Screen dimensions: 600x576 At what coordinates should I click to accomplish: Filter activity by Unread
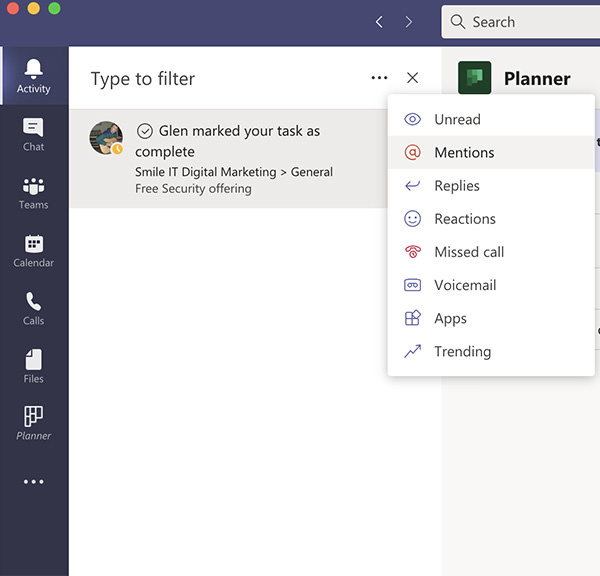pos(491,119)
